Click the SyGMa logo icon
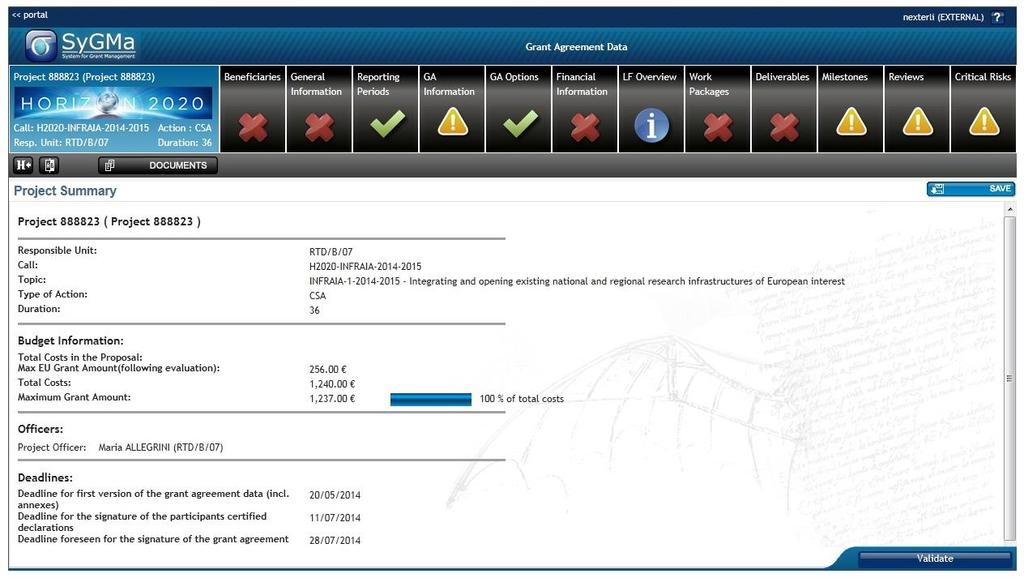 click(x=40, y=46)
